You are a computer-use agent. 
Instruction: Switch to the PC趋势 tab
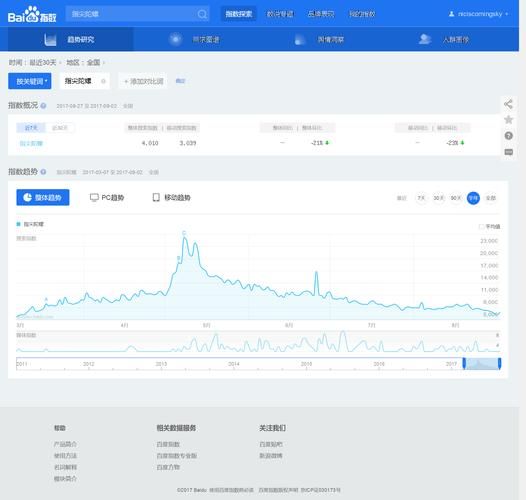pos(107,198)
